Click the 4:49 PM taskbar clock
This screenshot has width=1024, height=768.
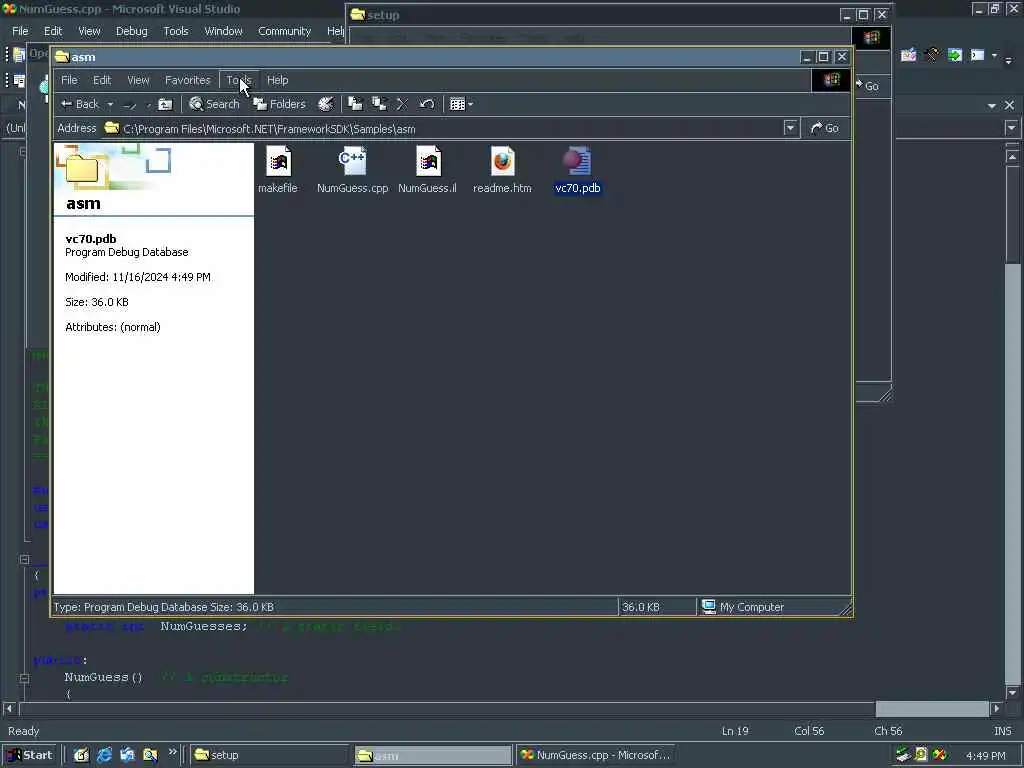(986, 756)
